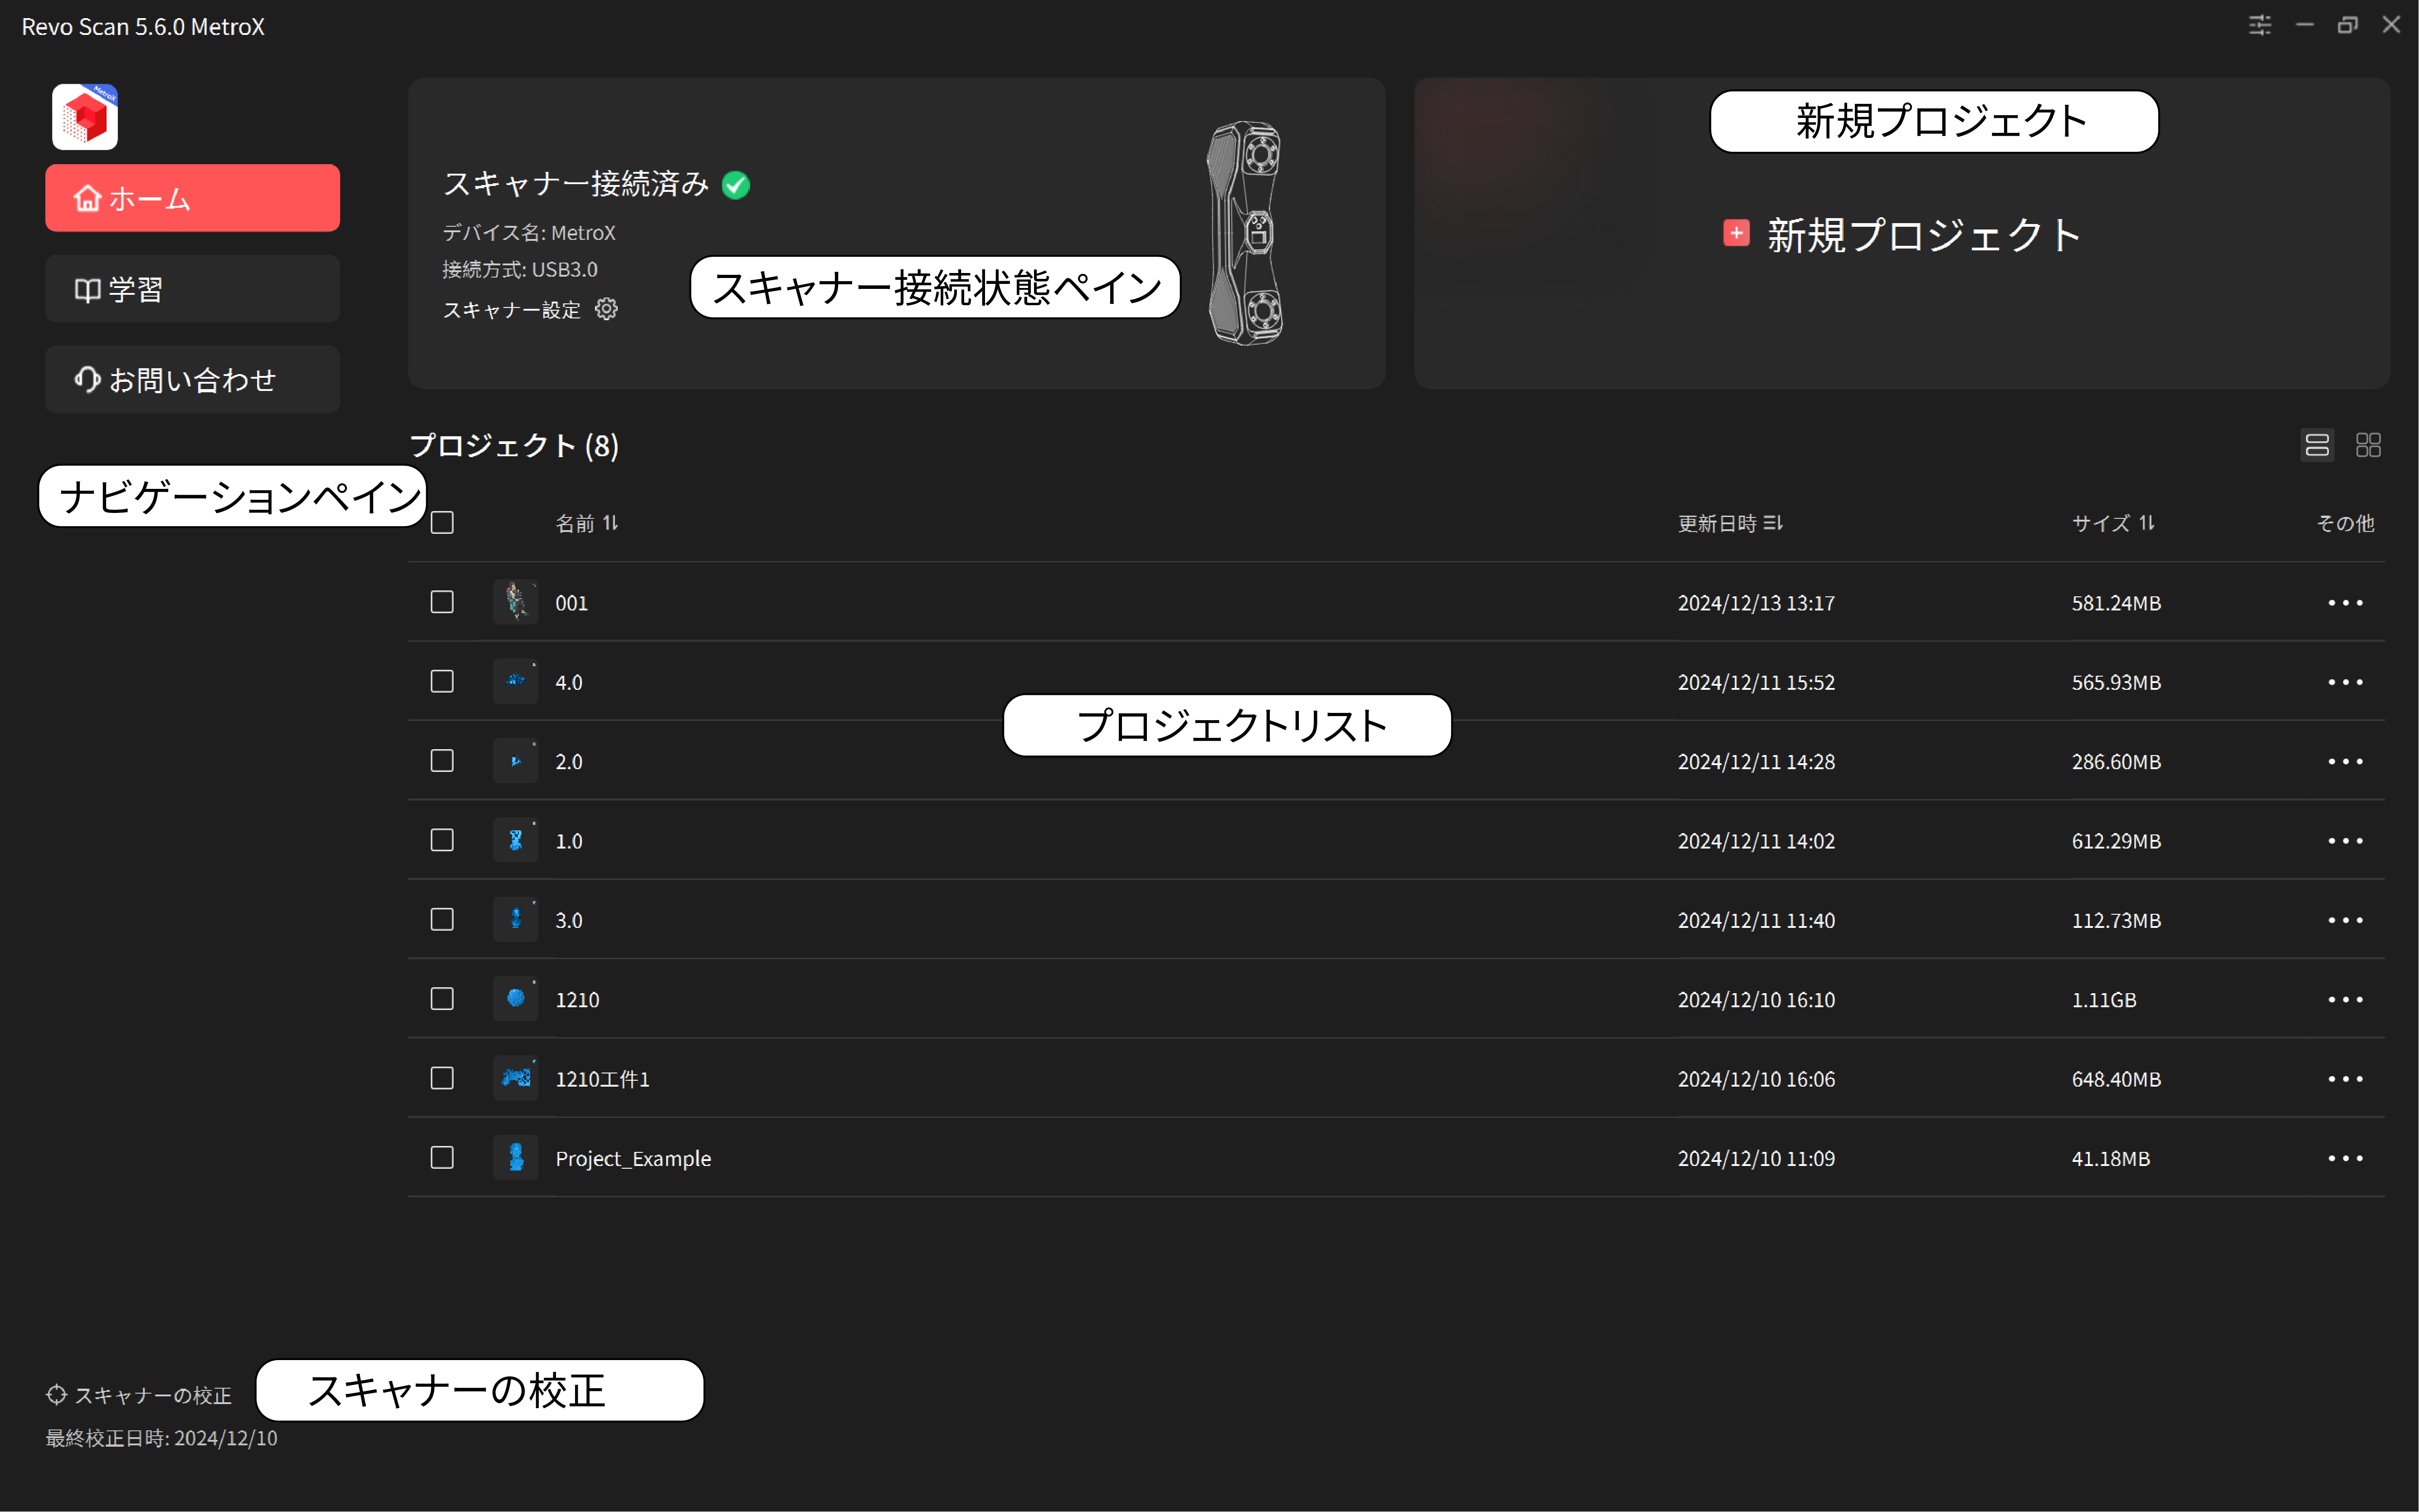Open more options for project 1.0
The width and height of the screenshot is (2419, 1512).
(2345, 841)
